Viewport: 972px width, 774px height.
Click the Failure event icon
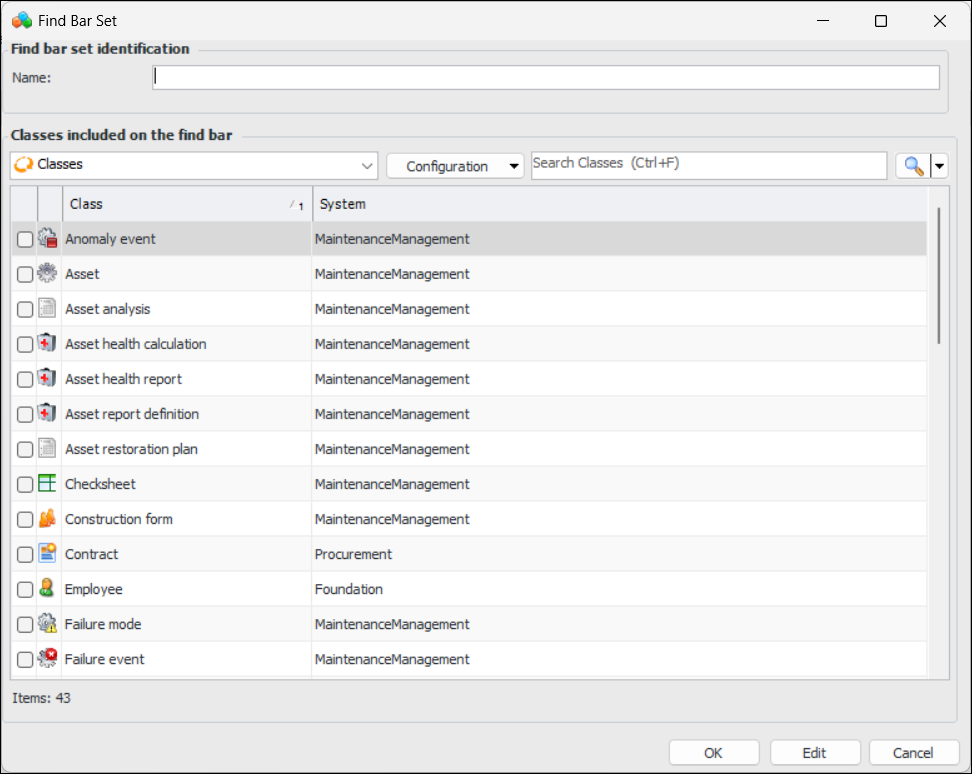[x=47, y=659]
